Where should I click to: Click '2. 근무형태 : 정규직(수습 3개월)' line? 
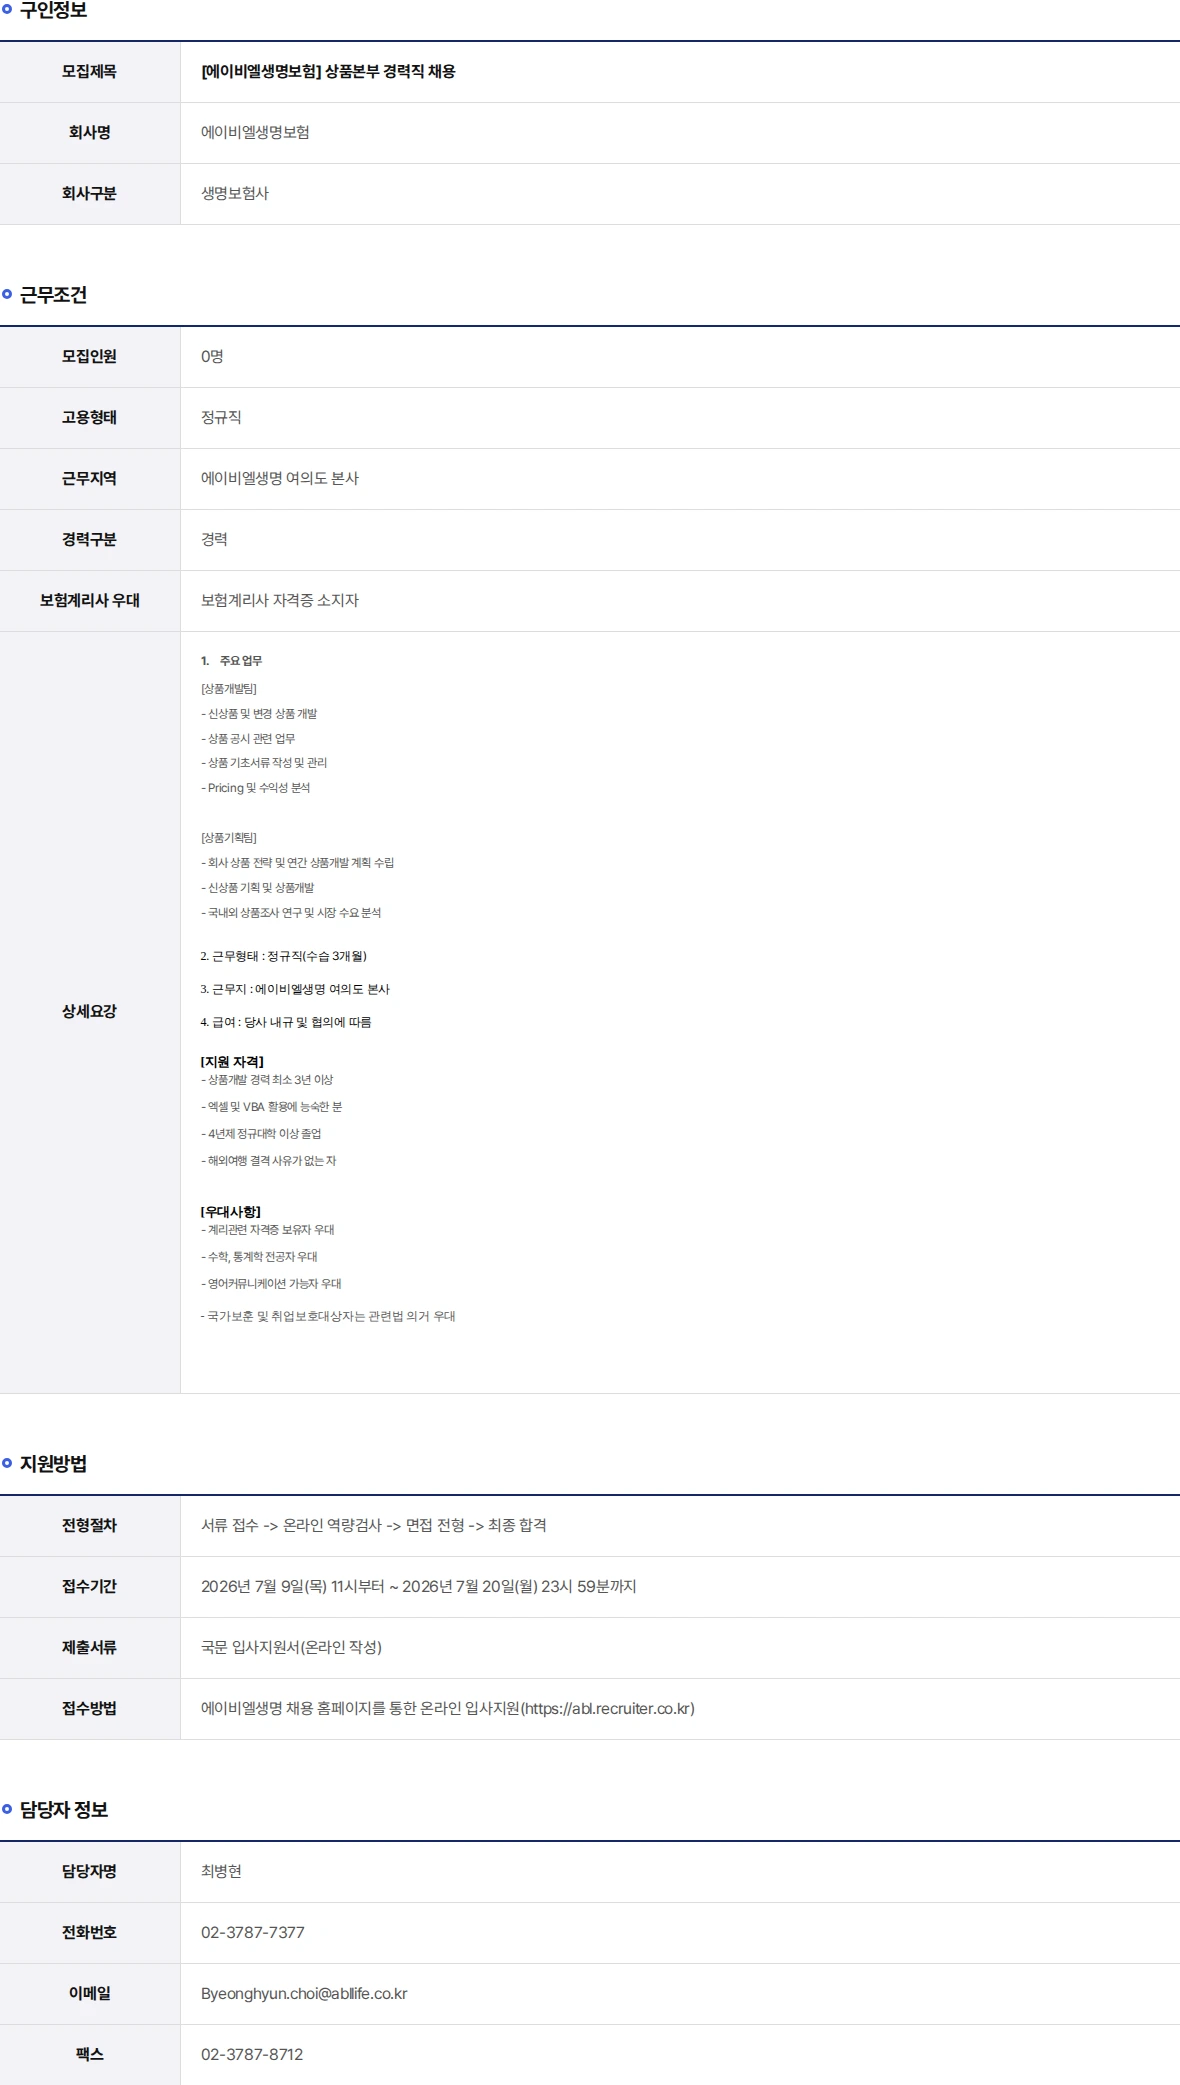[284, 957]
